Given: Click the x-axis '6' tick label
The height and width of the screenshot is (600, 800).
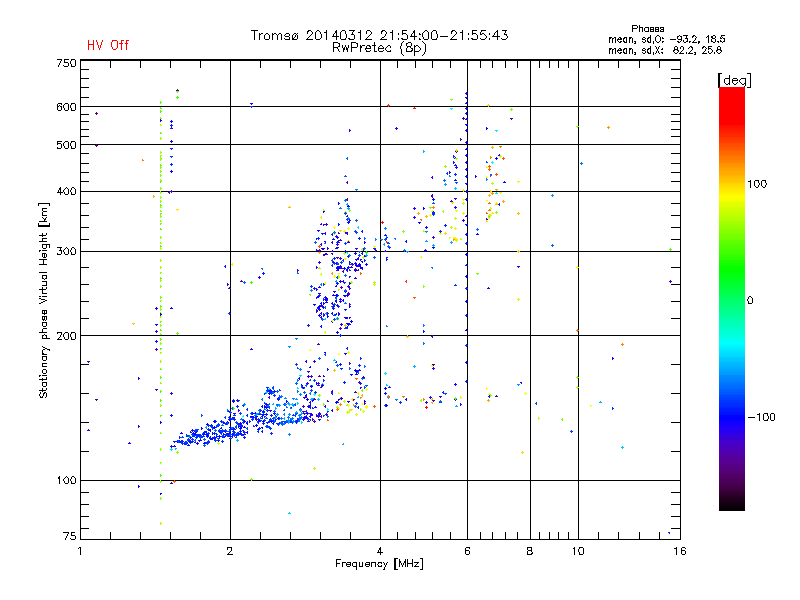Looking at the screenshot, I should pyautogui.click(x=467, y=551).
